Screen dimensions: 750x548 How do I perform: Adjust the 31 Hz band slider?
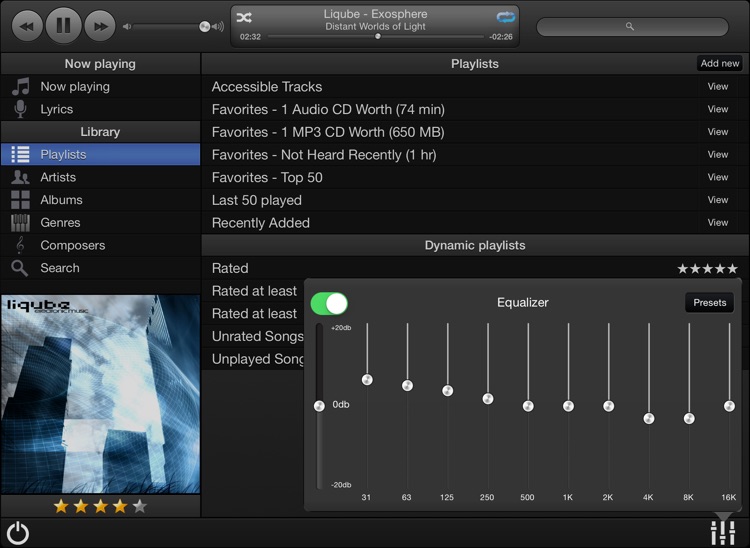[367, 380]
